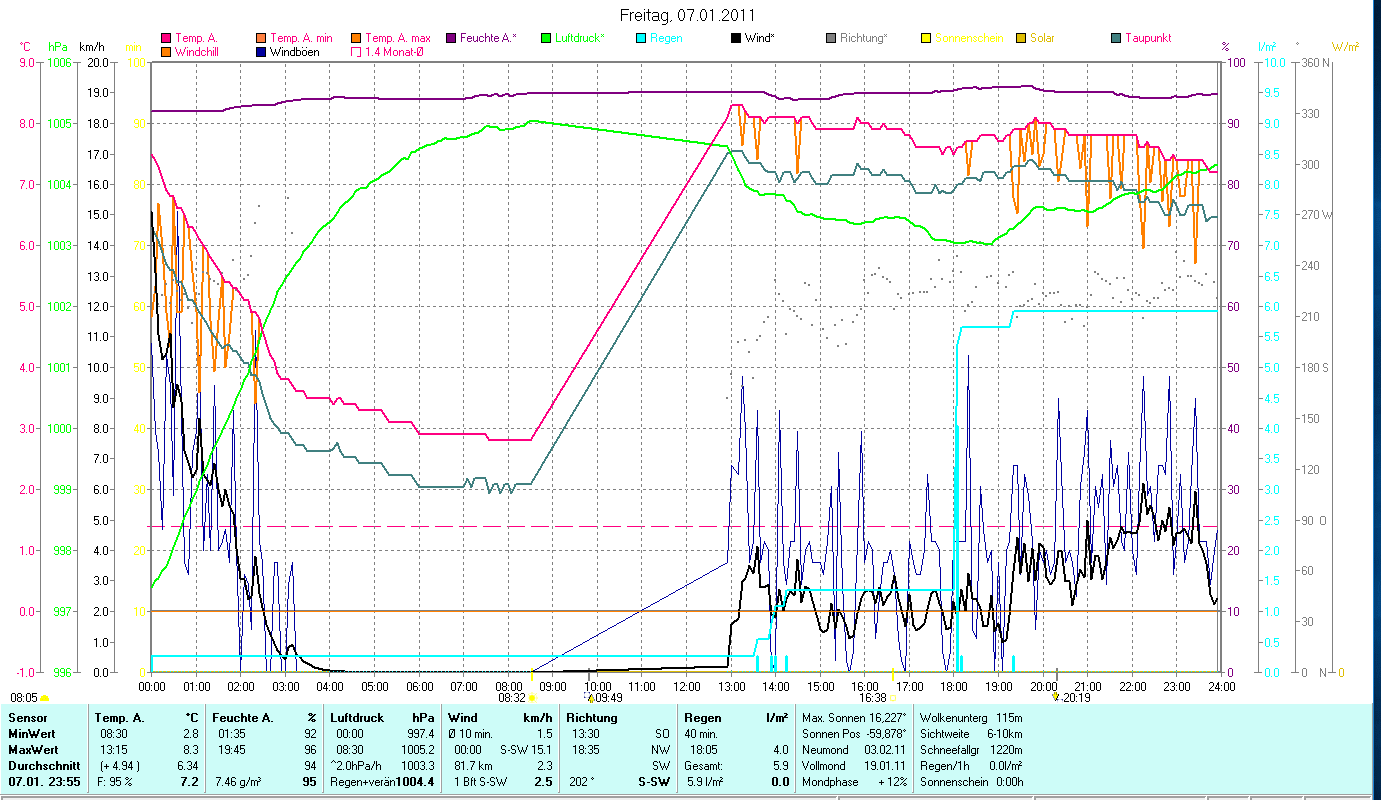
Task: Toggle the Windchill series in legend
Action: 166,51
